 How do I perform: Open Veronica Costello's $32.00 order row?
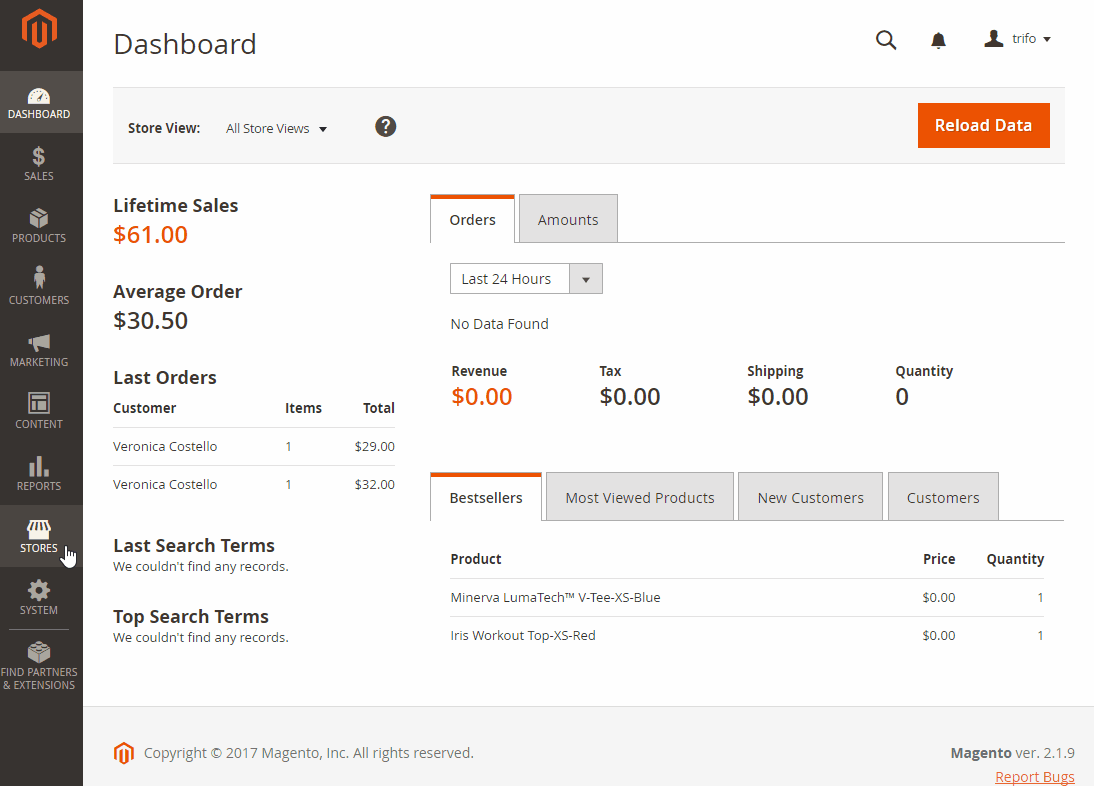[x=254, y=484]
